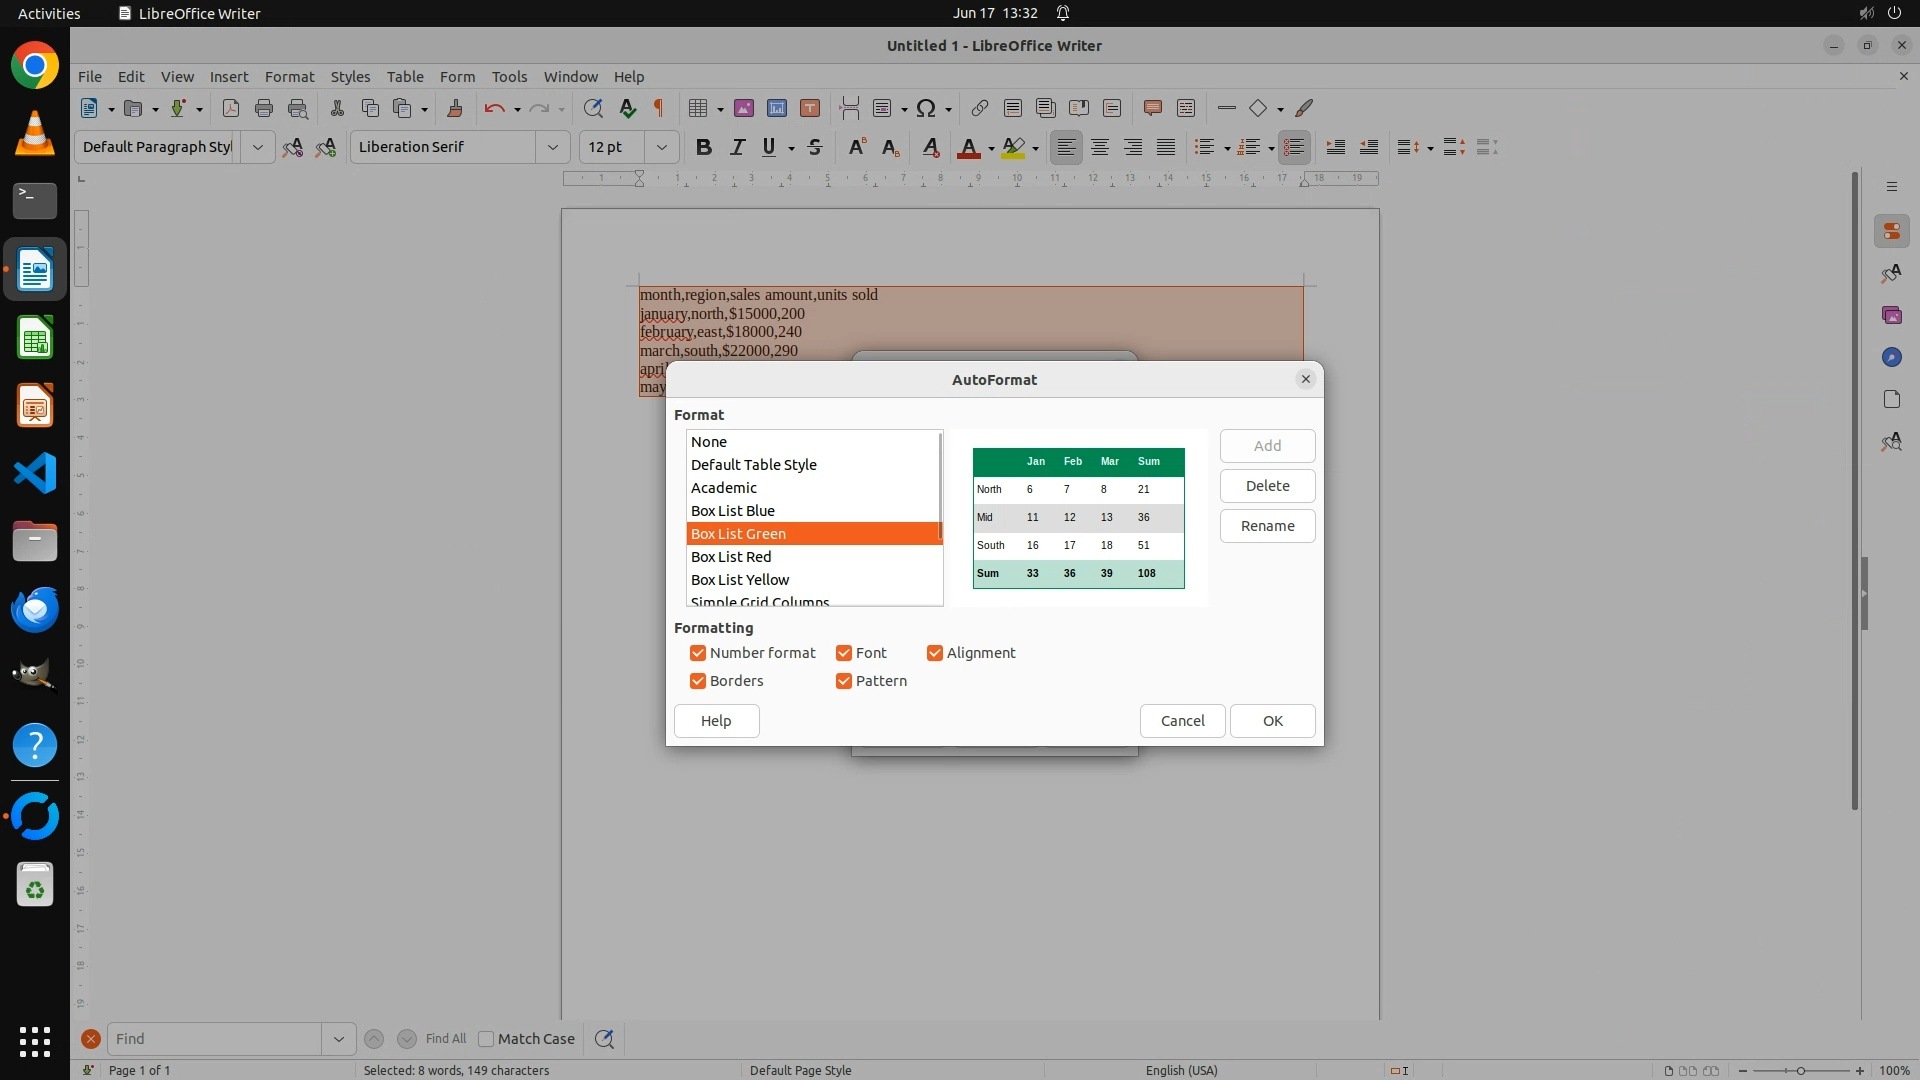Viewport: 1920px width, 1080px height.
Task: Click the Italic formatting icon
Action: point(737,147)
